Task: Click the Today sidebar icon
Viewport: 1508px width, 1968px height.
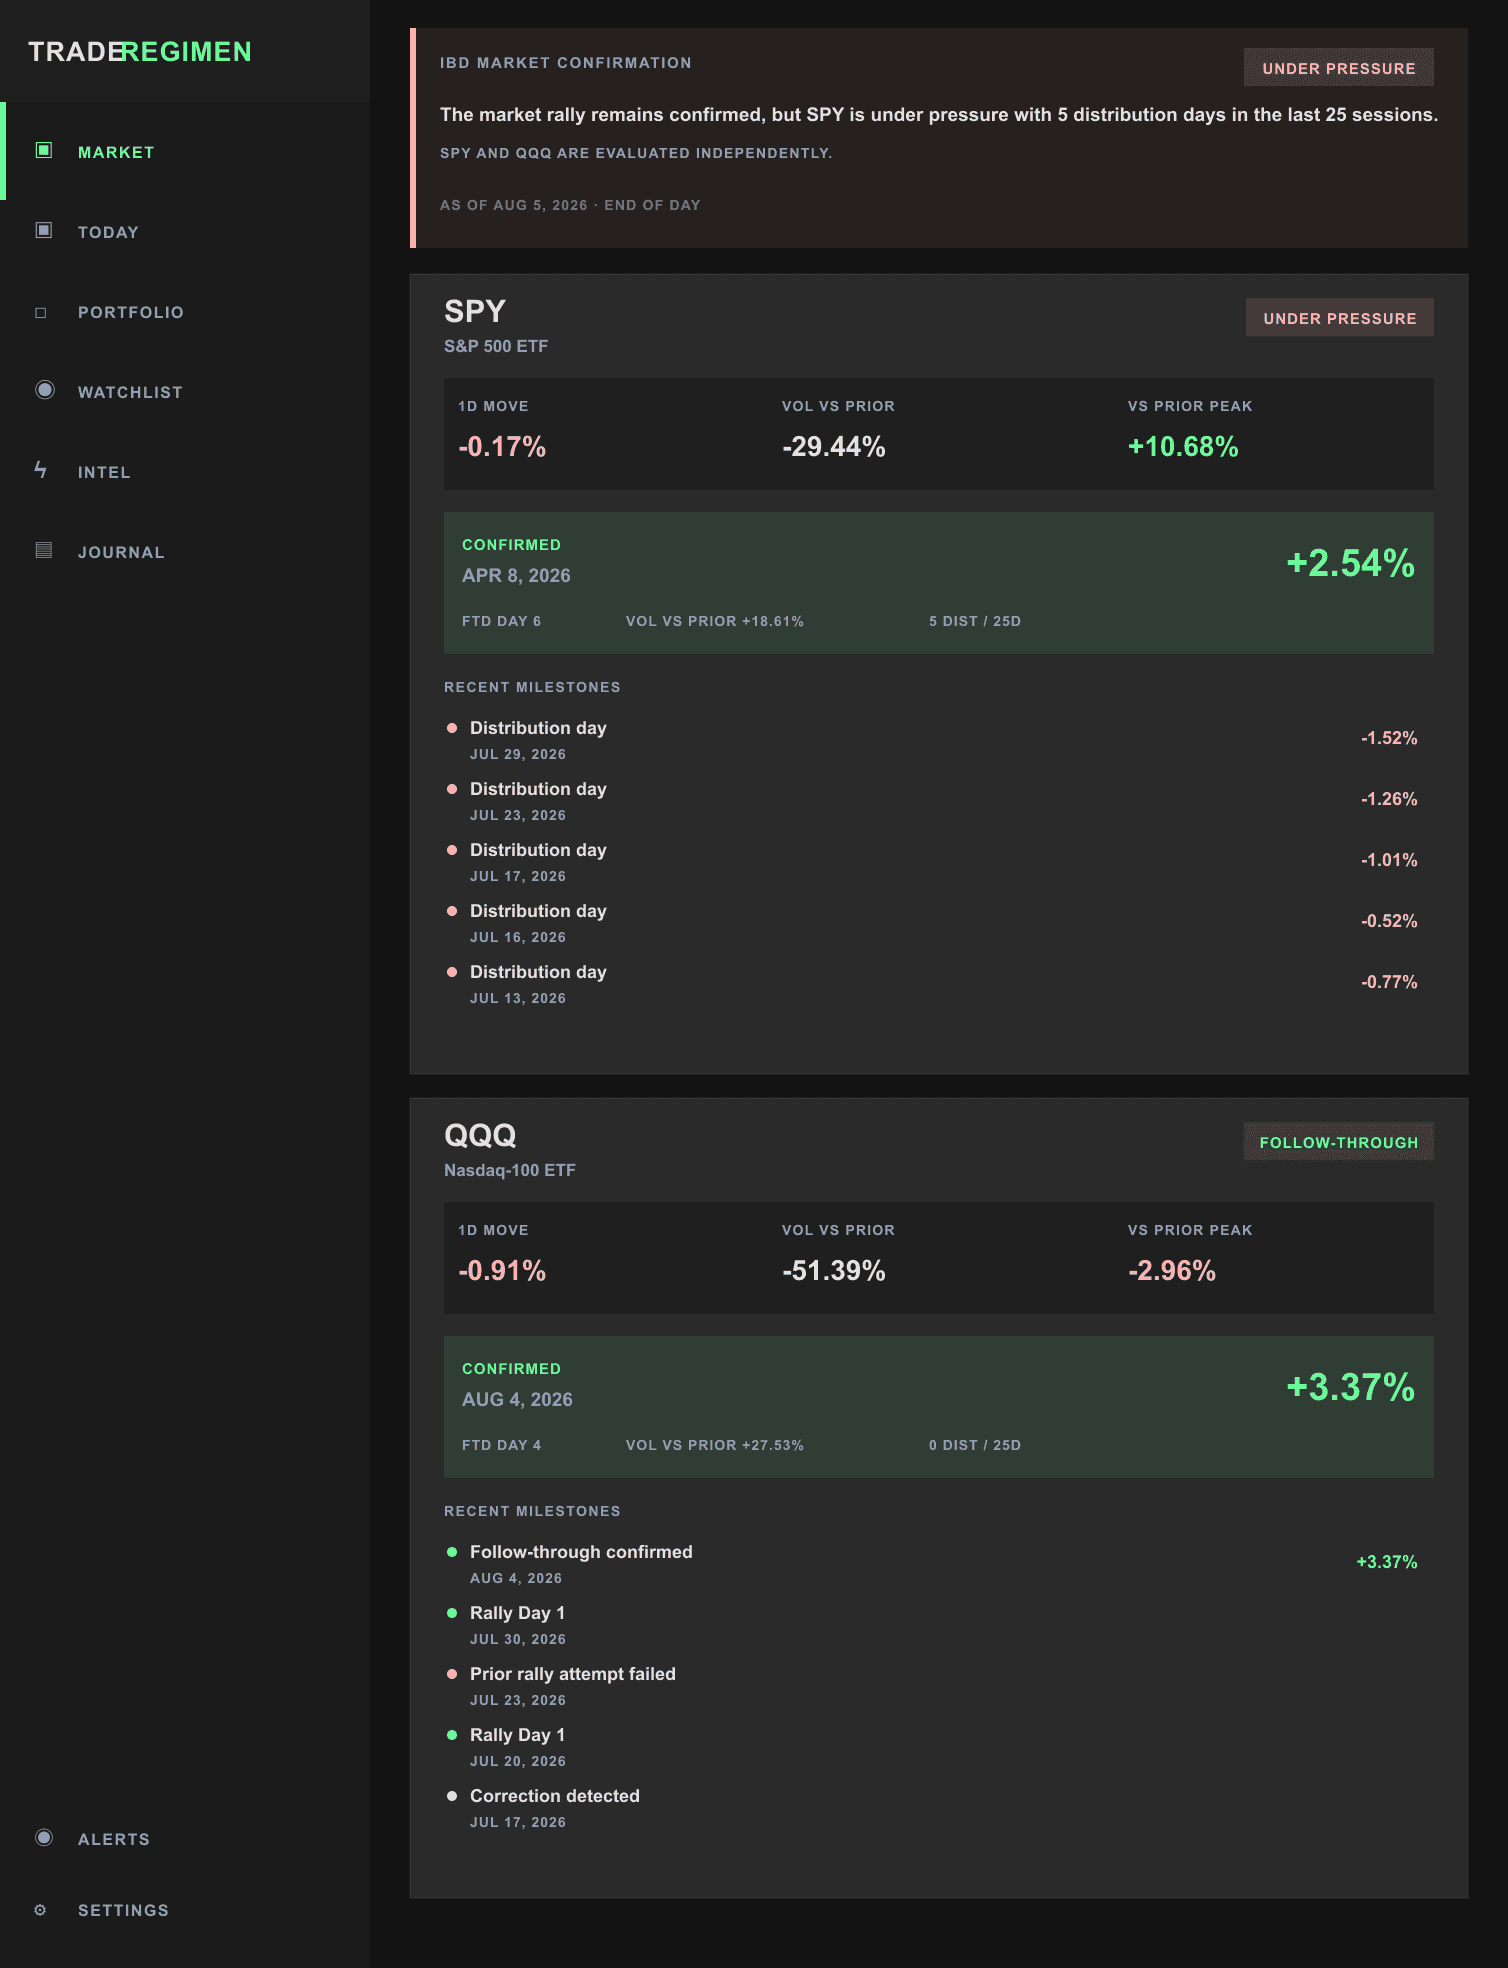Action: (44, 230)
